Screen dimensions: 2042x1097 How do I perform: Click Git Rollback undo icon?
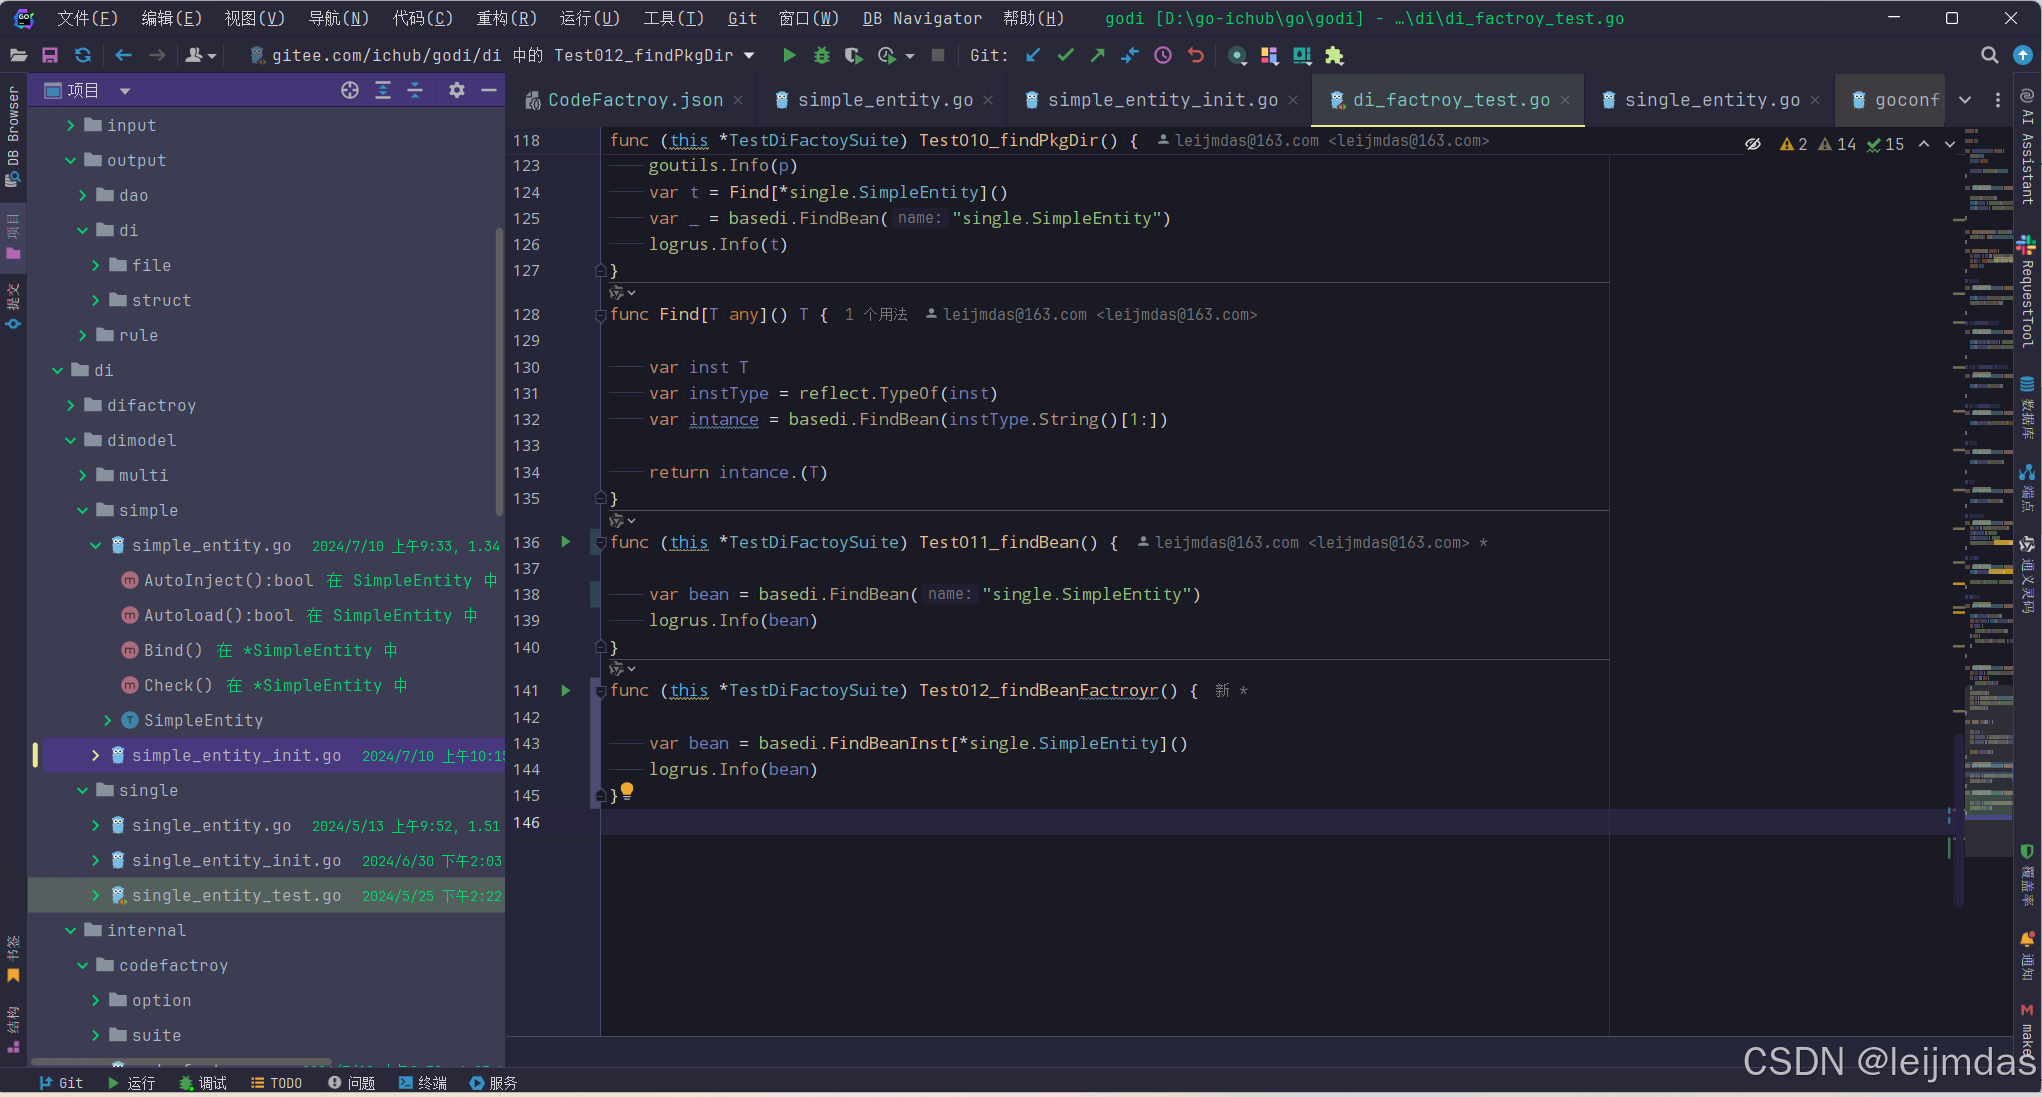[x=1195, y=56]
